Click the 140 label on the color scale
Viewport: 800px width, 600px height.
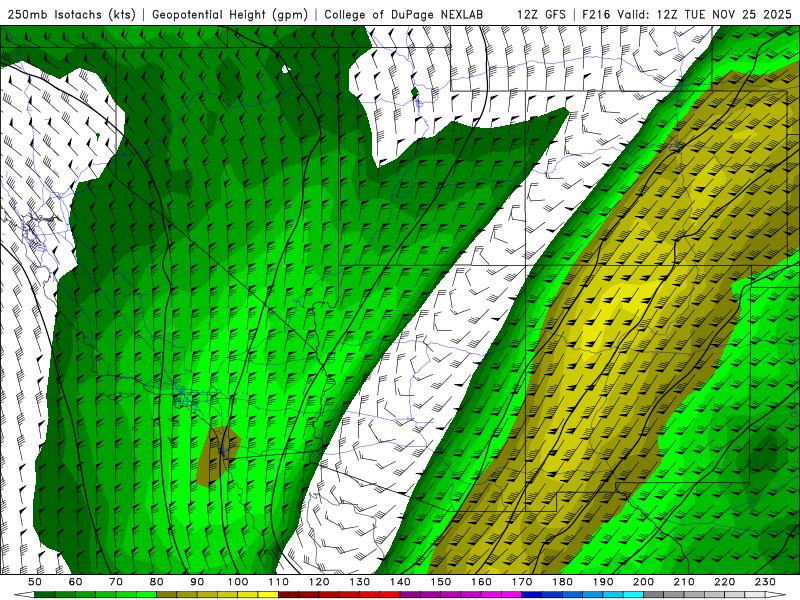coord(400,582)
